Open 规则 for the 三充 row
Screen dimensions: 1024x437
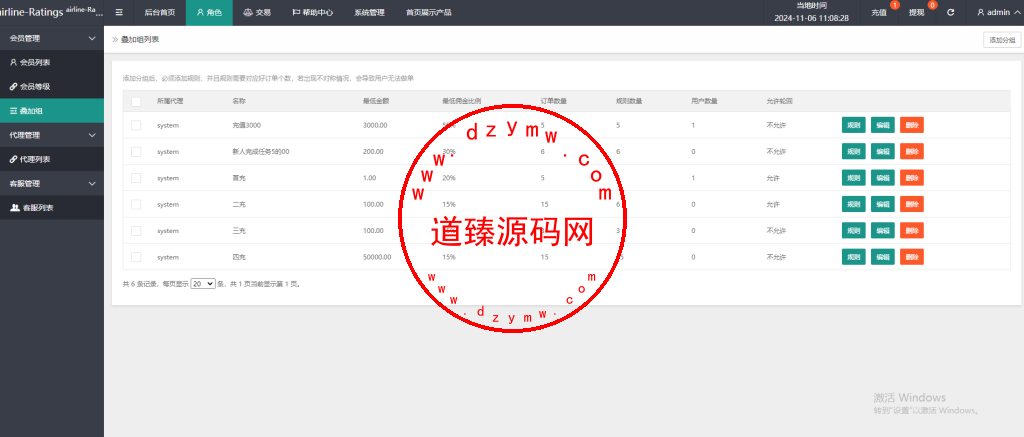854,231
